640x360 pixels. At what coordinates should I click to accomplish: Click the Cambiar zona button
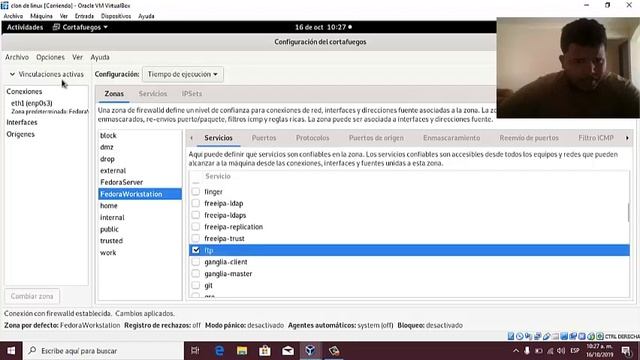point(32,296)
